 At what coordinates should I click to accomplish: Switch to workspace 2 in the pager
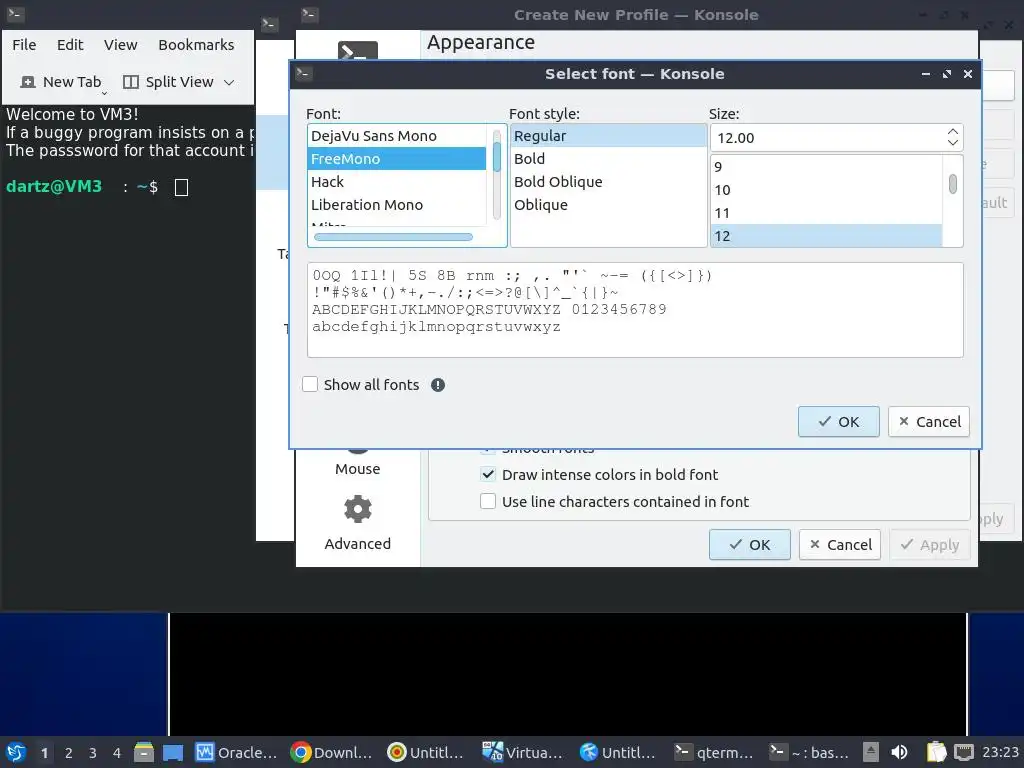click(x=69, y=753)
